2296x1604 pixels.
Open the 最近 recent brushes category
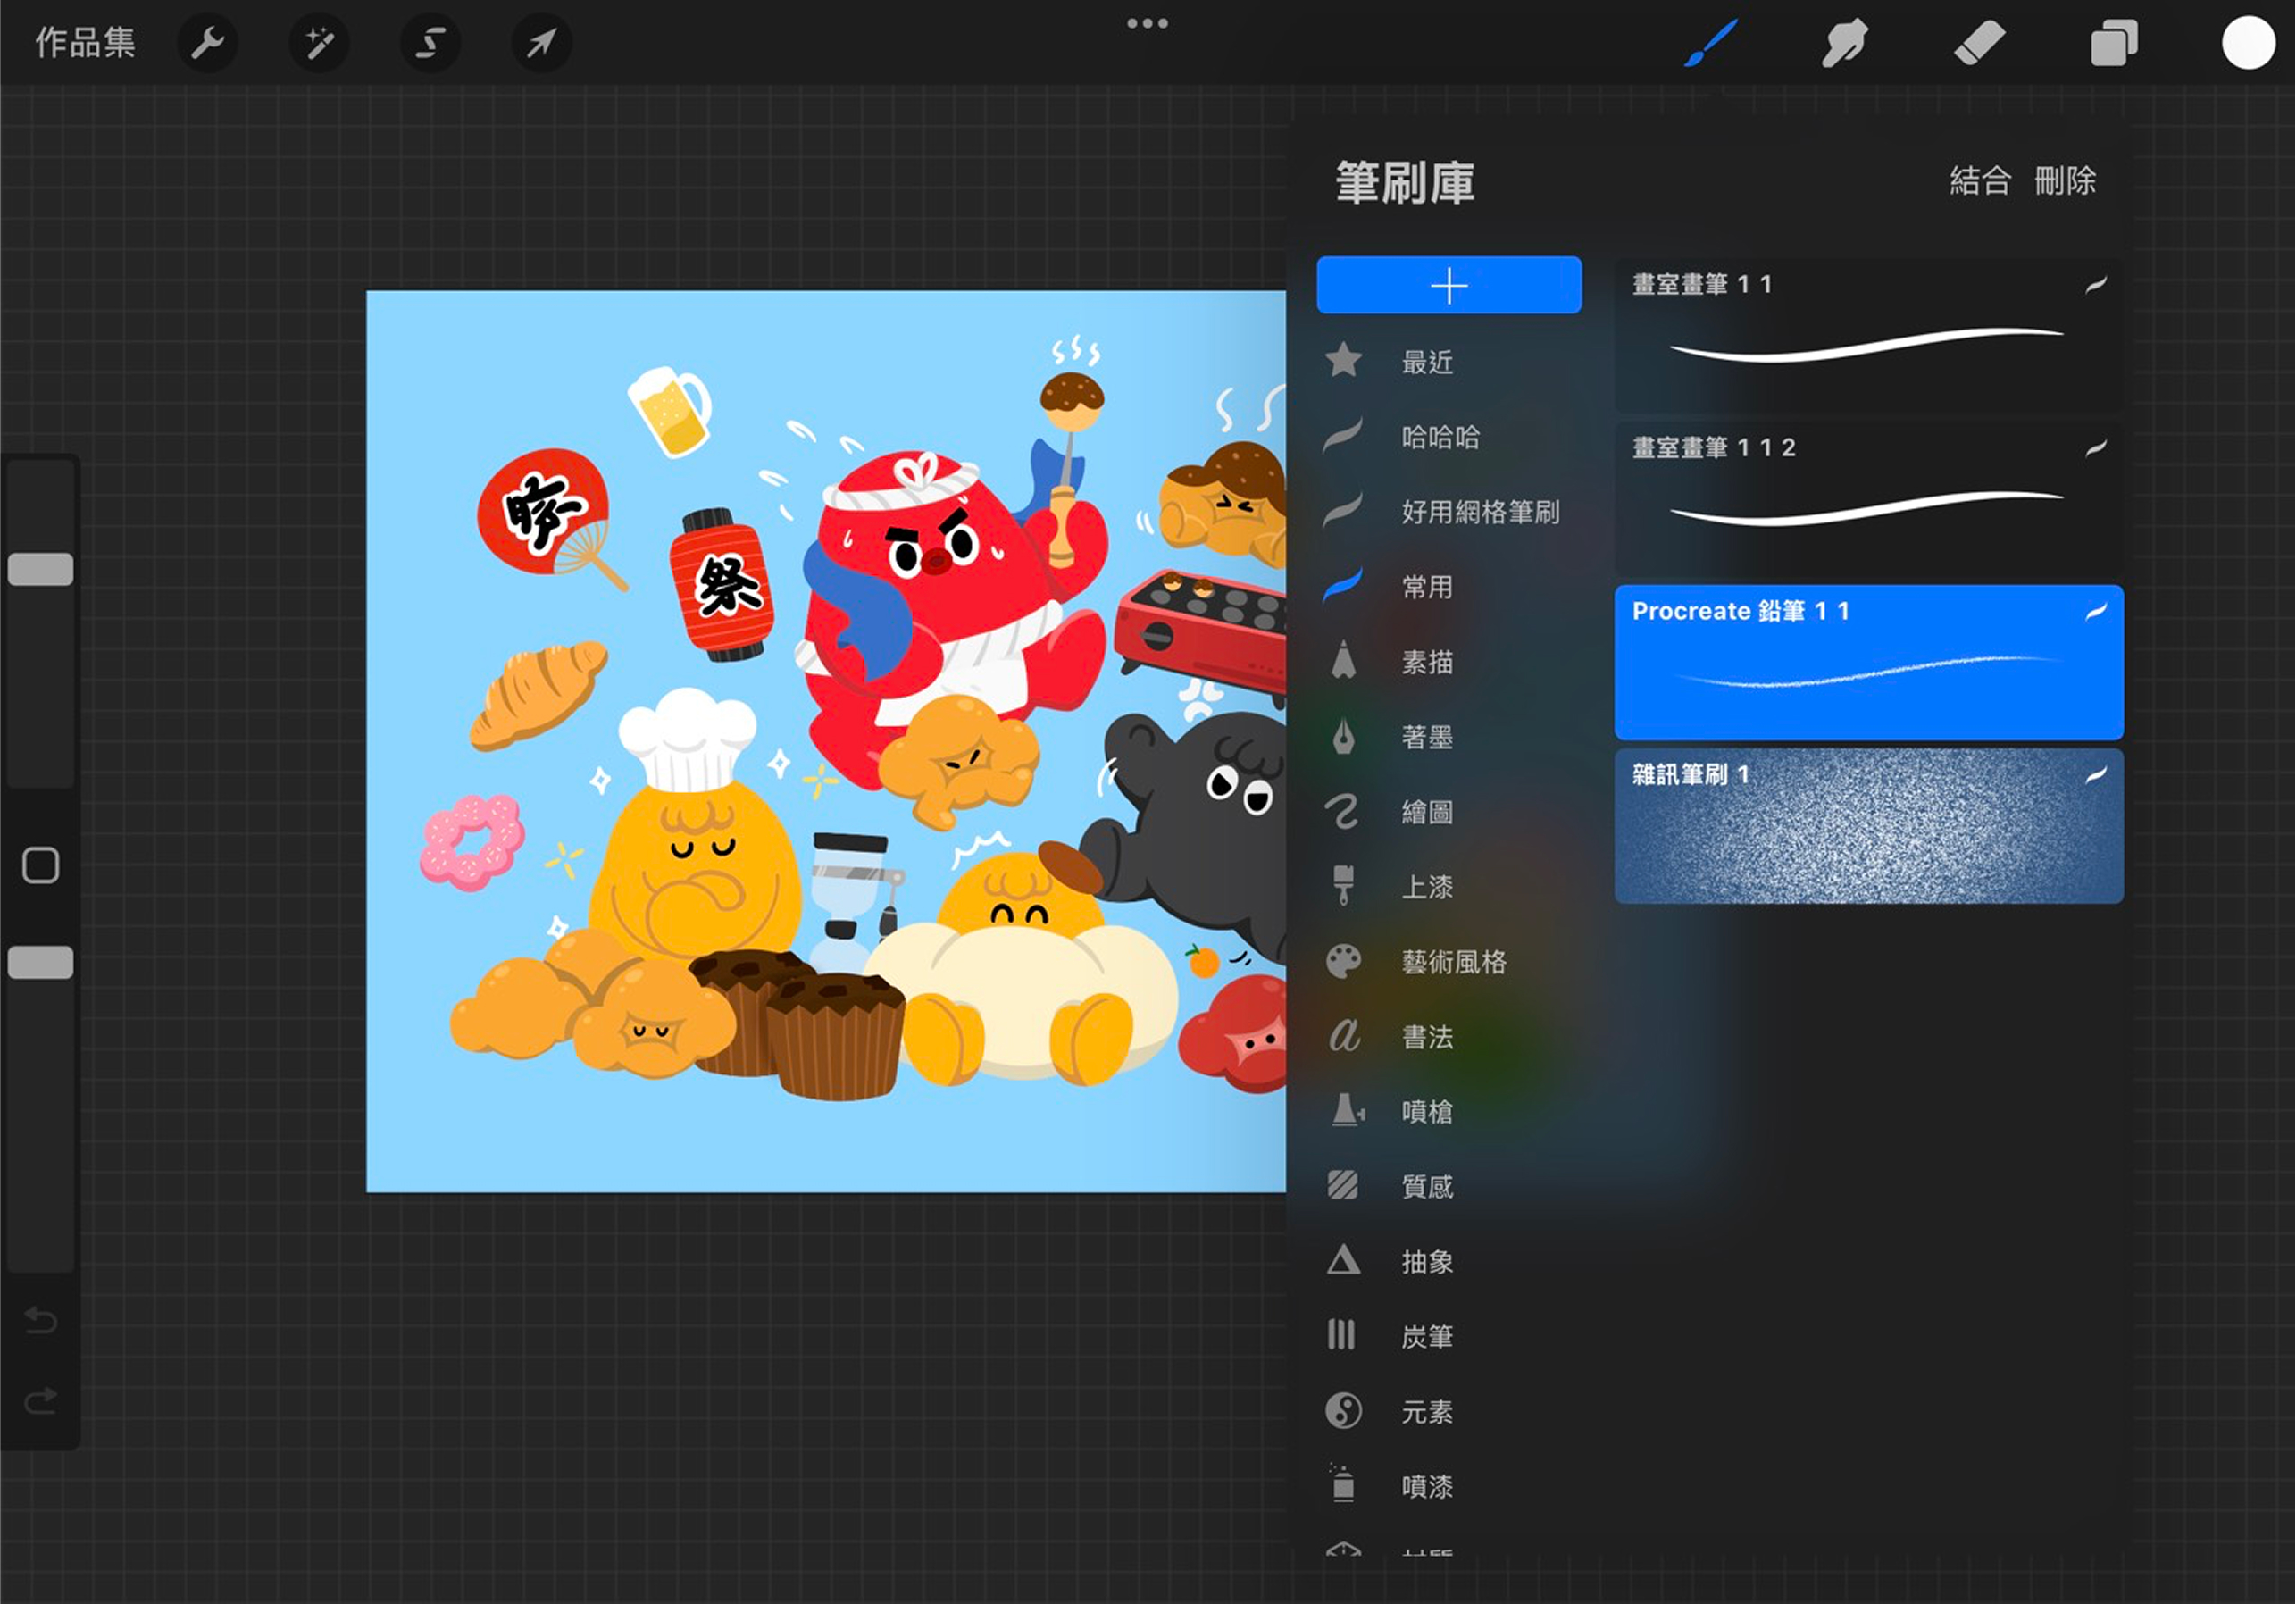(1427, 361)
